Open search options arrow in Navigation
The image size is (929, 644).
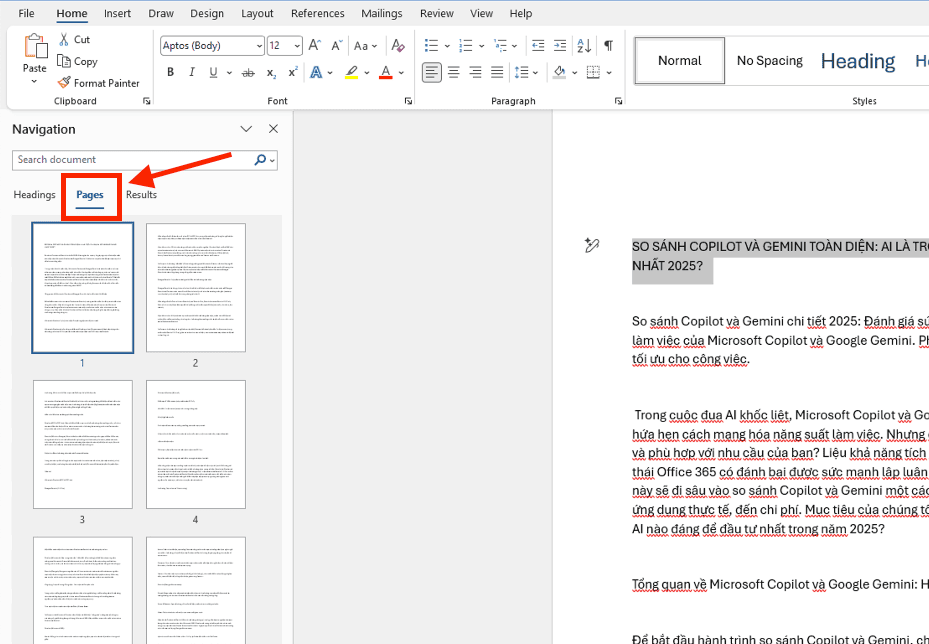coord(272,160)
